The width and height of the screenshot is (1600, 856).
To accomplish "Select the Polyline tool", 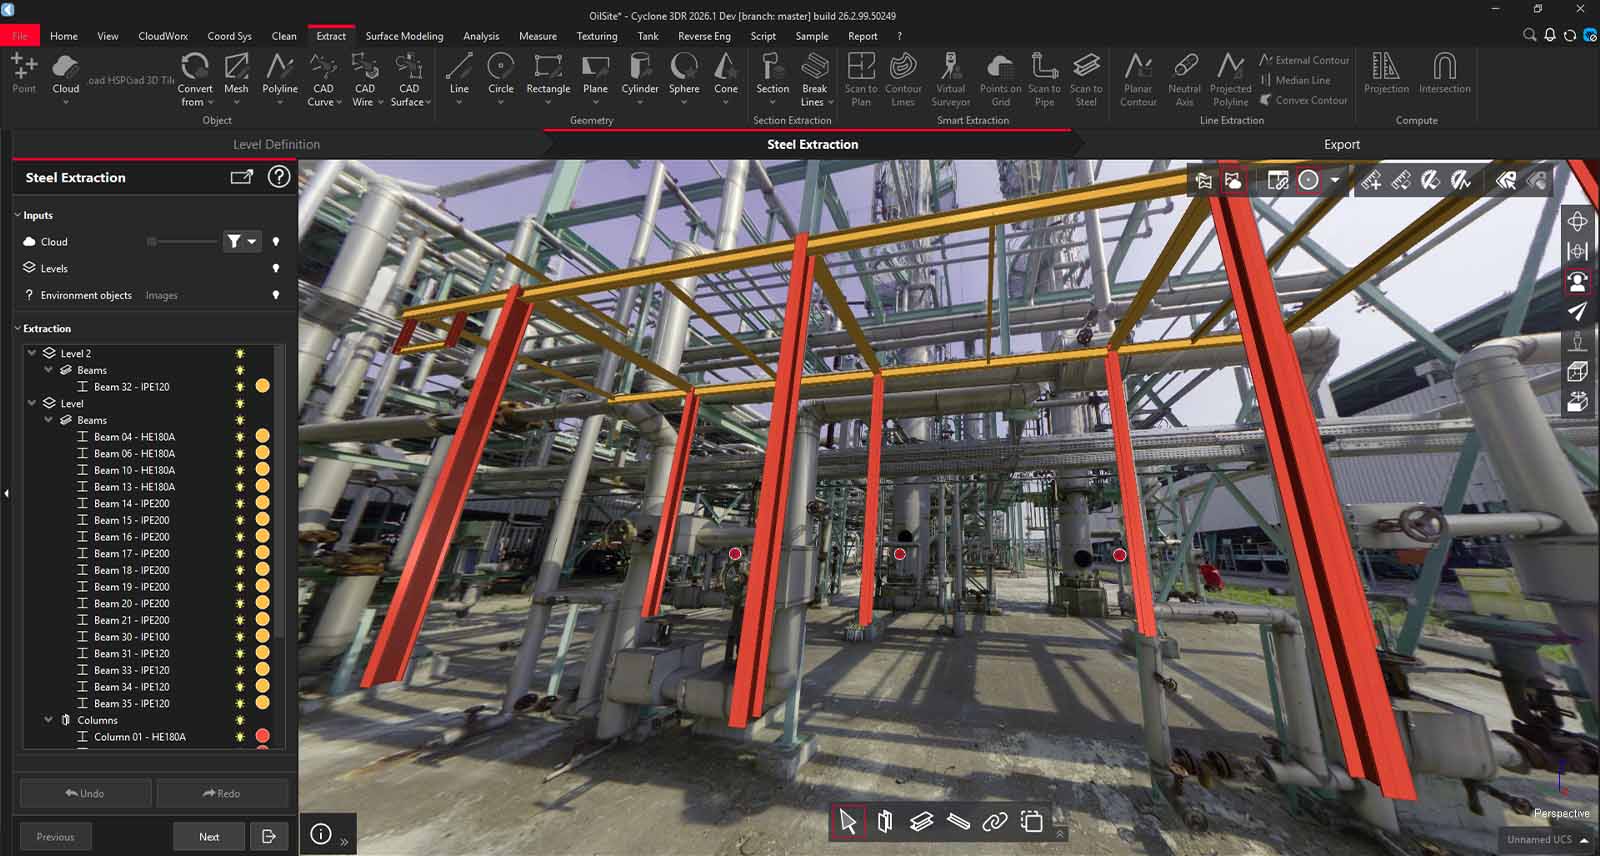I will 280,78.
